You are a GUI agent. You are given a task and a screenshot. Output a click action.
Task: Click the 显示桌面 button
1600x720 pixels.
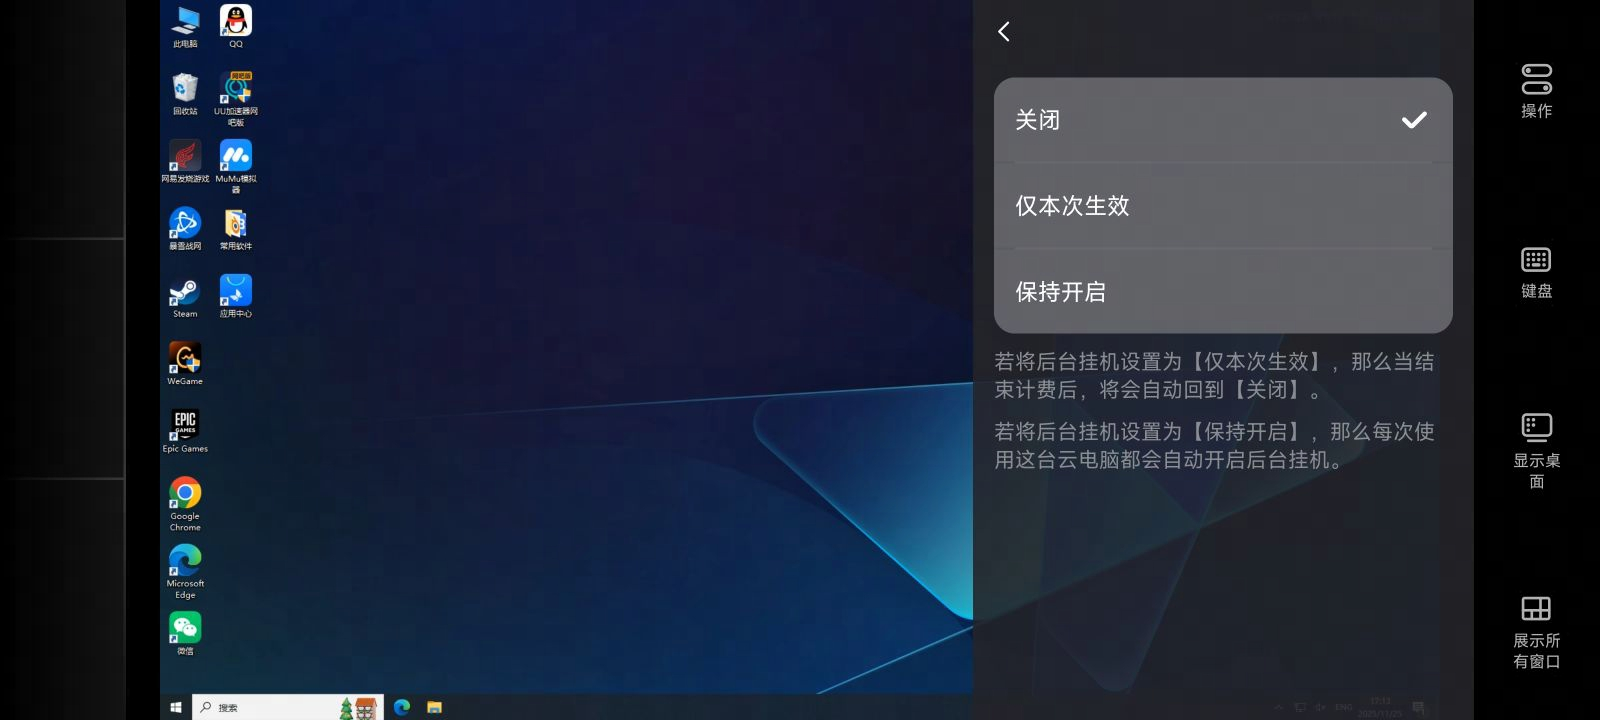[1536, 450]
